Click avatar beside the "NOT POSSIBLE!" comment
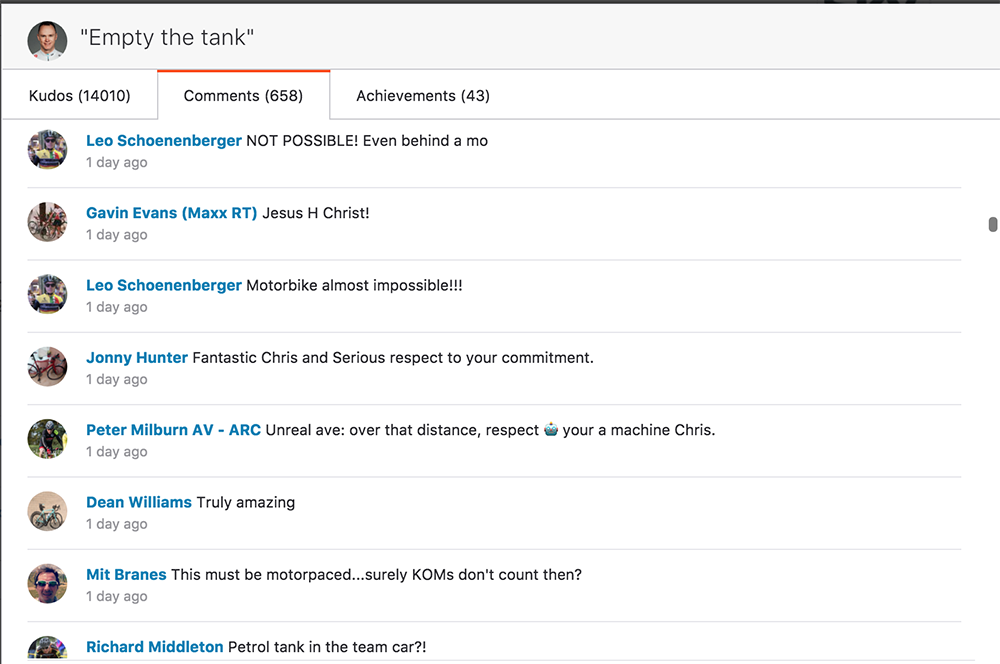The width and height of the screenshot is (1000, 664). pyautogui.click(x=47, y=150)
